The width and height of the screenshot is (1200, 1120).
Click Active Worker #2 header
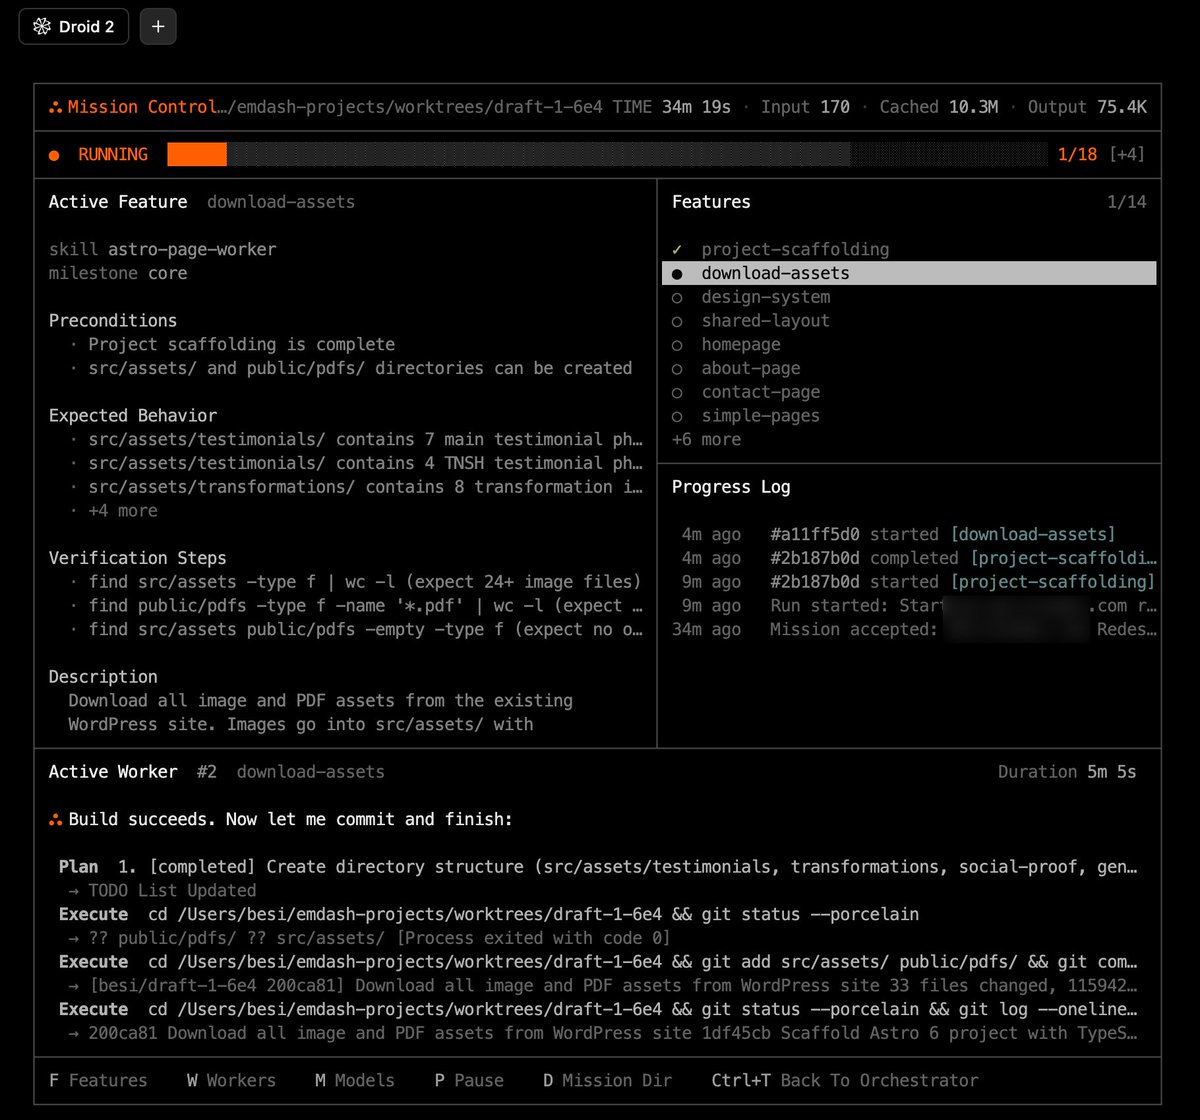coord(216,772)
